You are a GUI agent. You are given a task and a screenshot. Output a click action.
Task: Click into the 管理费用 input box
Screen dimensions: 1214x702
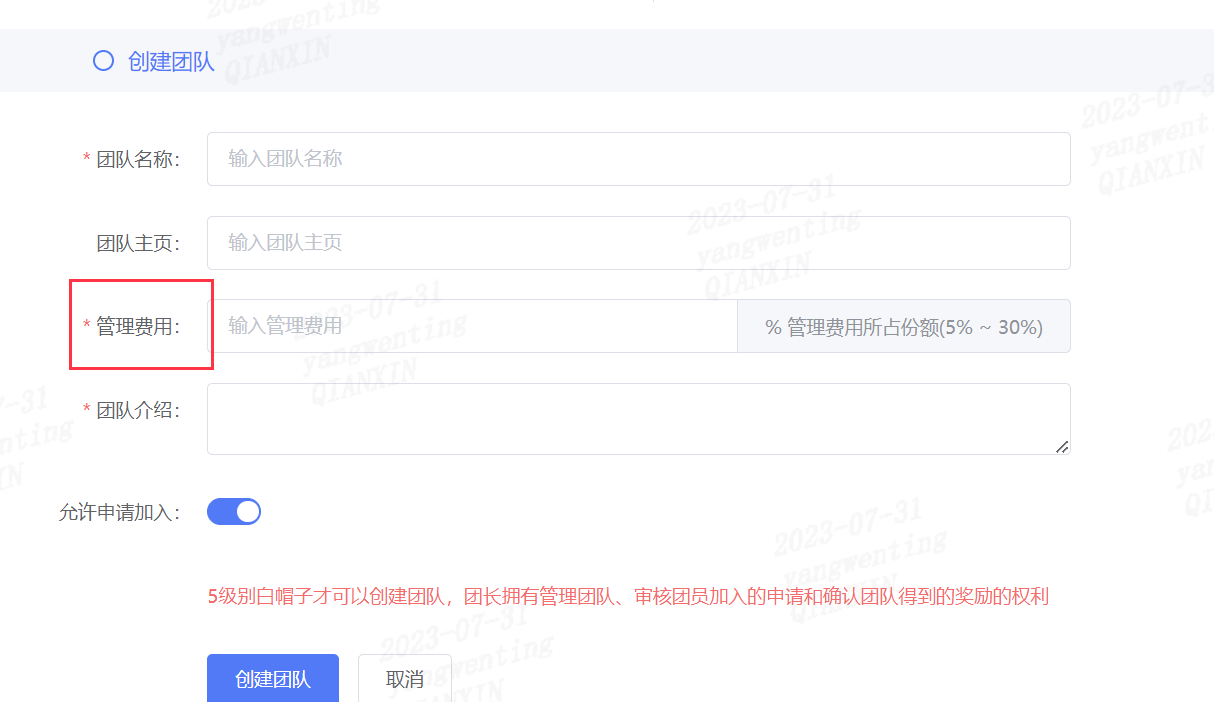coord(472,326)
